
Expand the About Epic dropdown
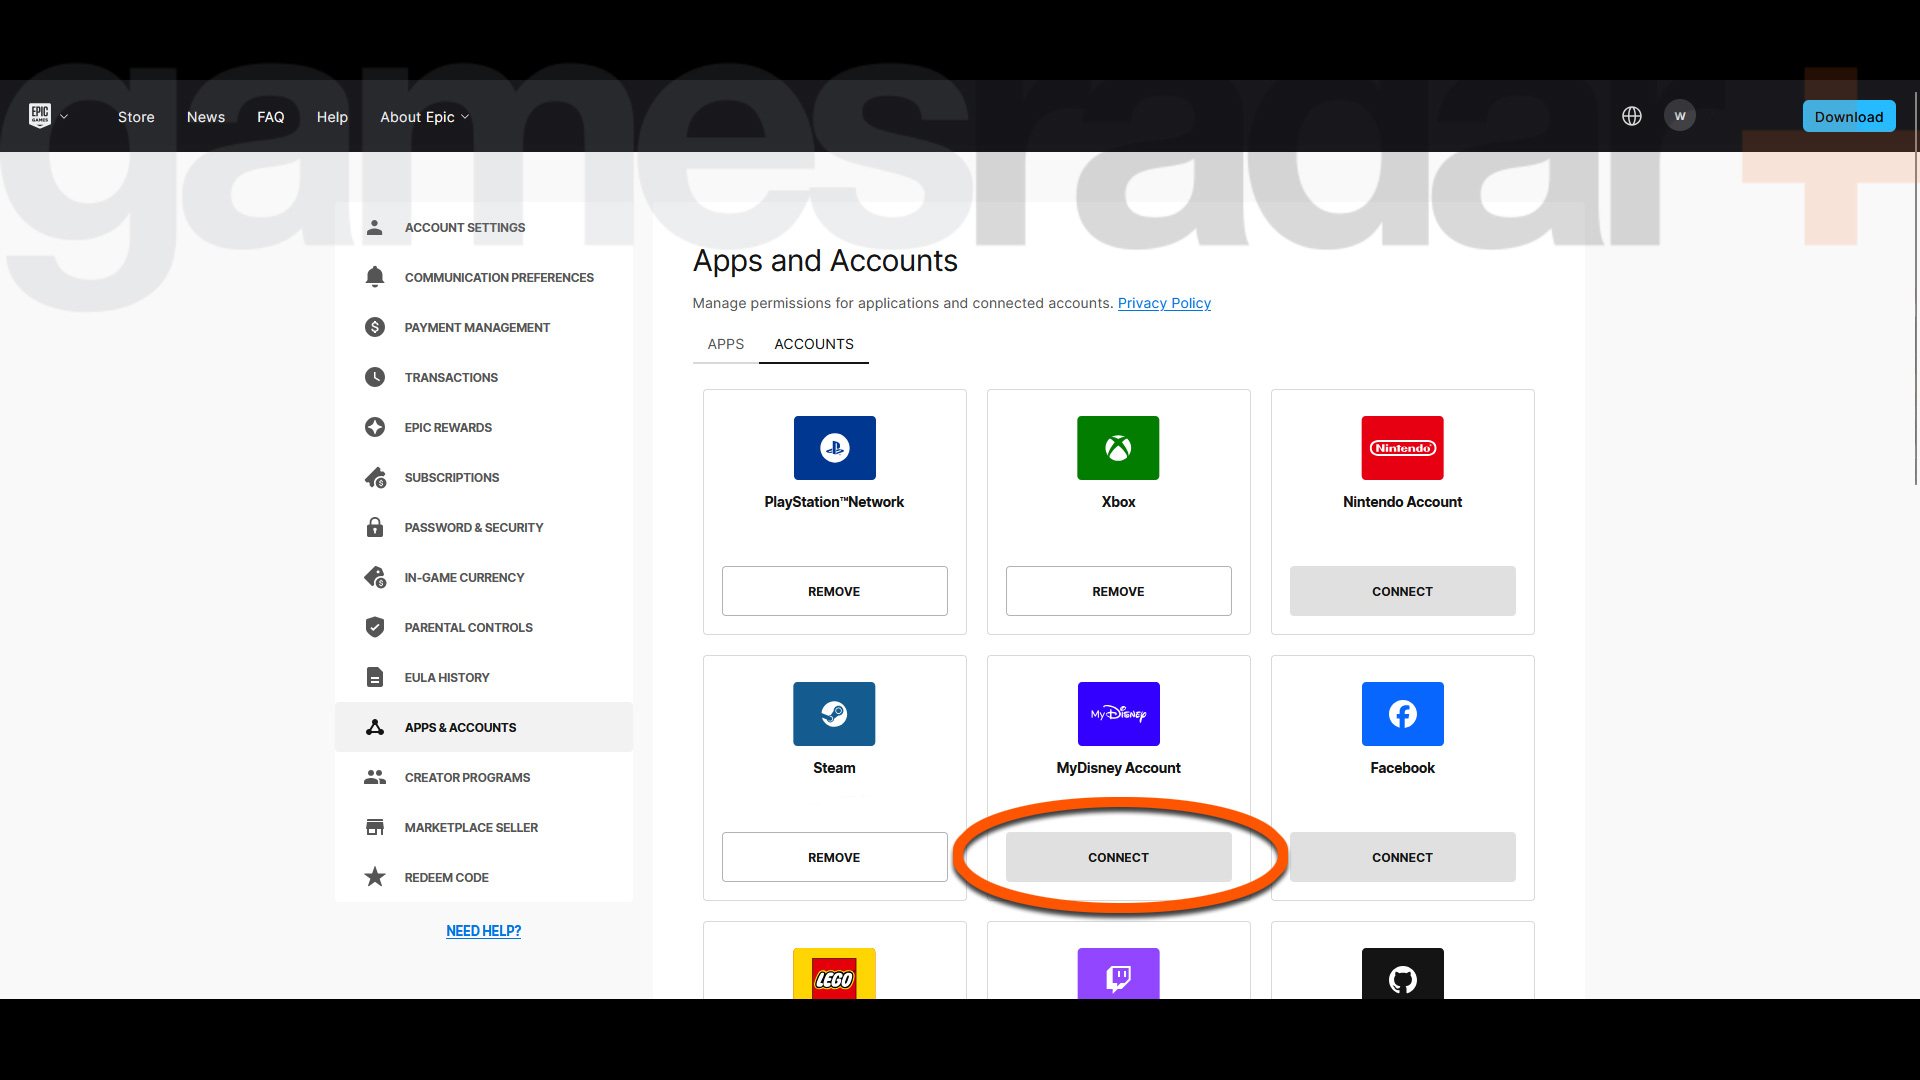pos(424,117)
